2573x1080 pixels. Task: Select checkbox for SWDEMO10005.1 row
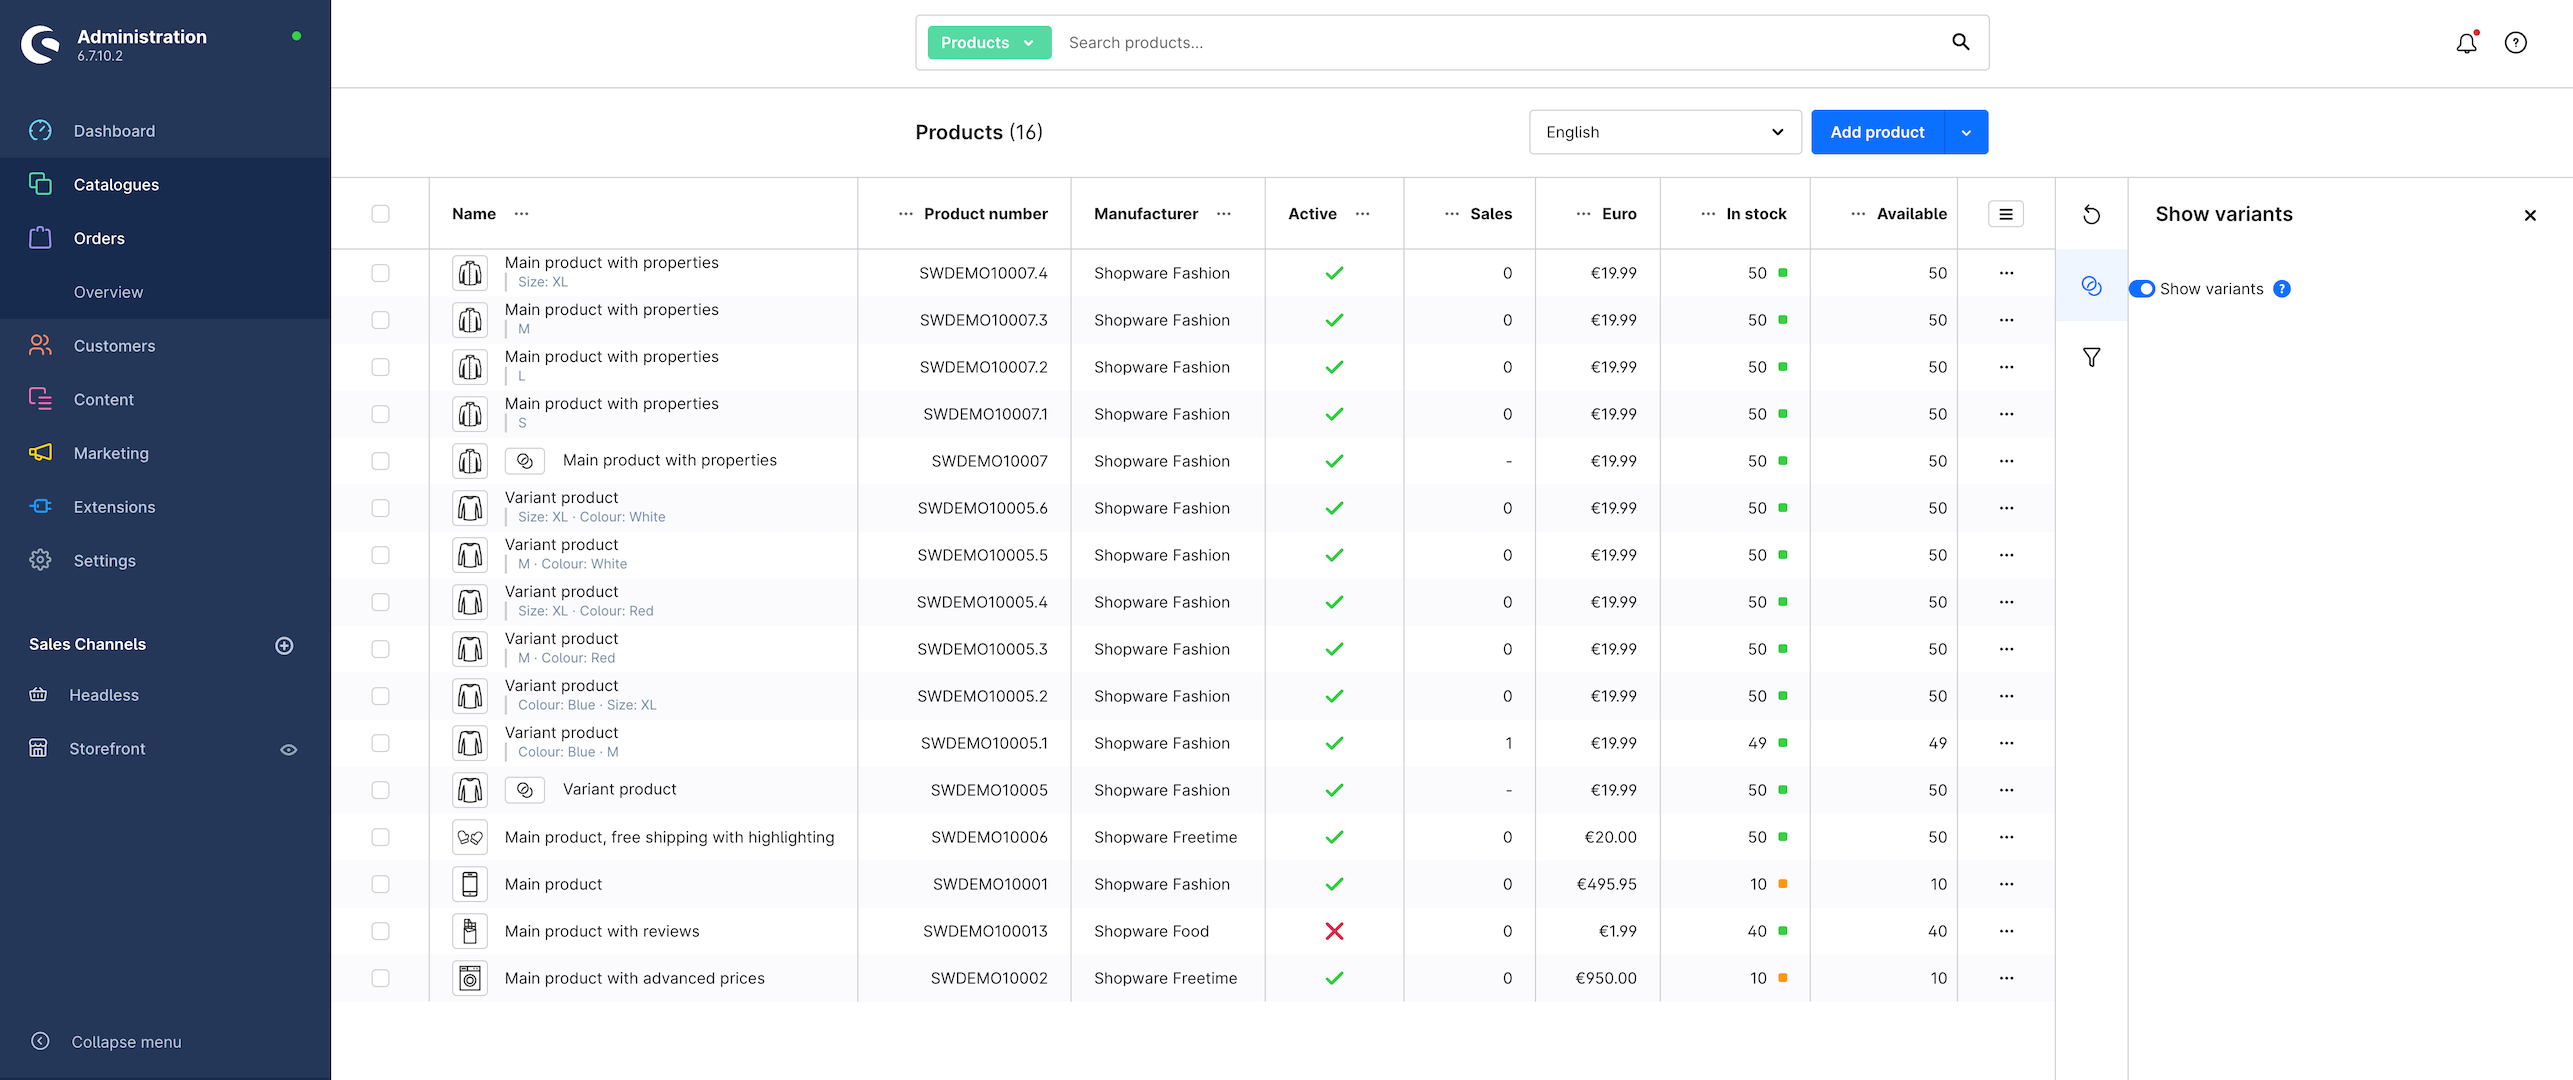380,743
